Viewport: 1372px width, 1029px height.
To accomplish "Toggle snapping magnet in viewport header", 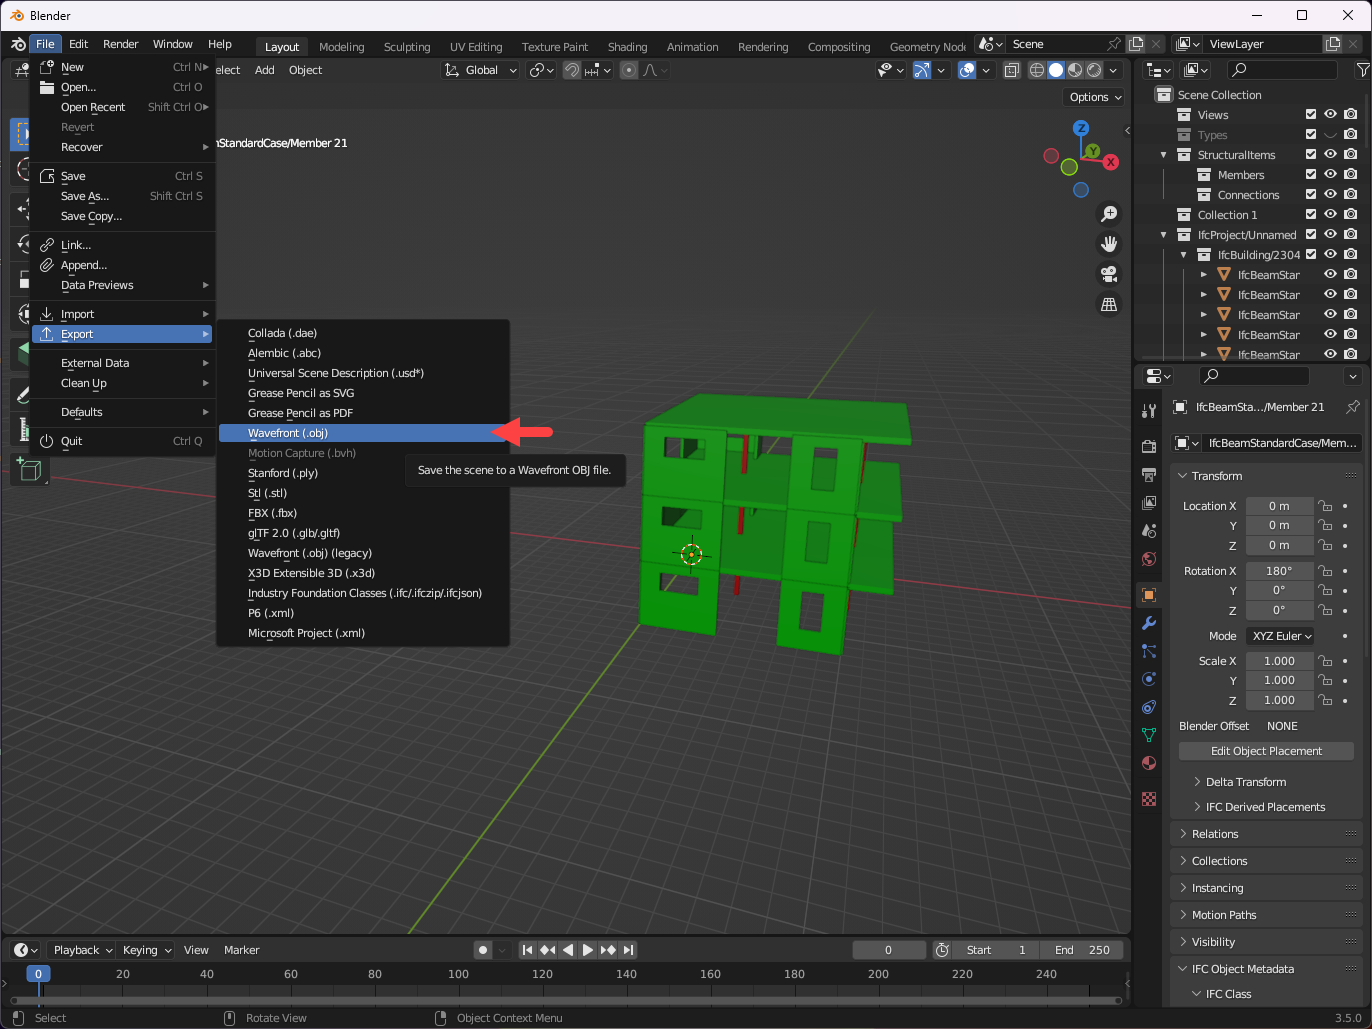I will point(571,70).
